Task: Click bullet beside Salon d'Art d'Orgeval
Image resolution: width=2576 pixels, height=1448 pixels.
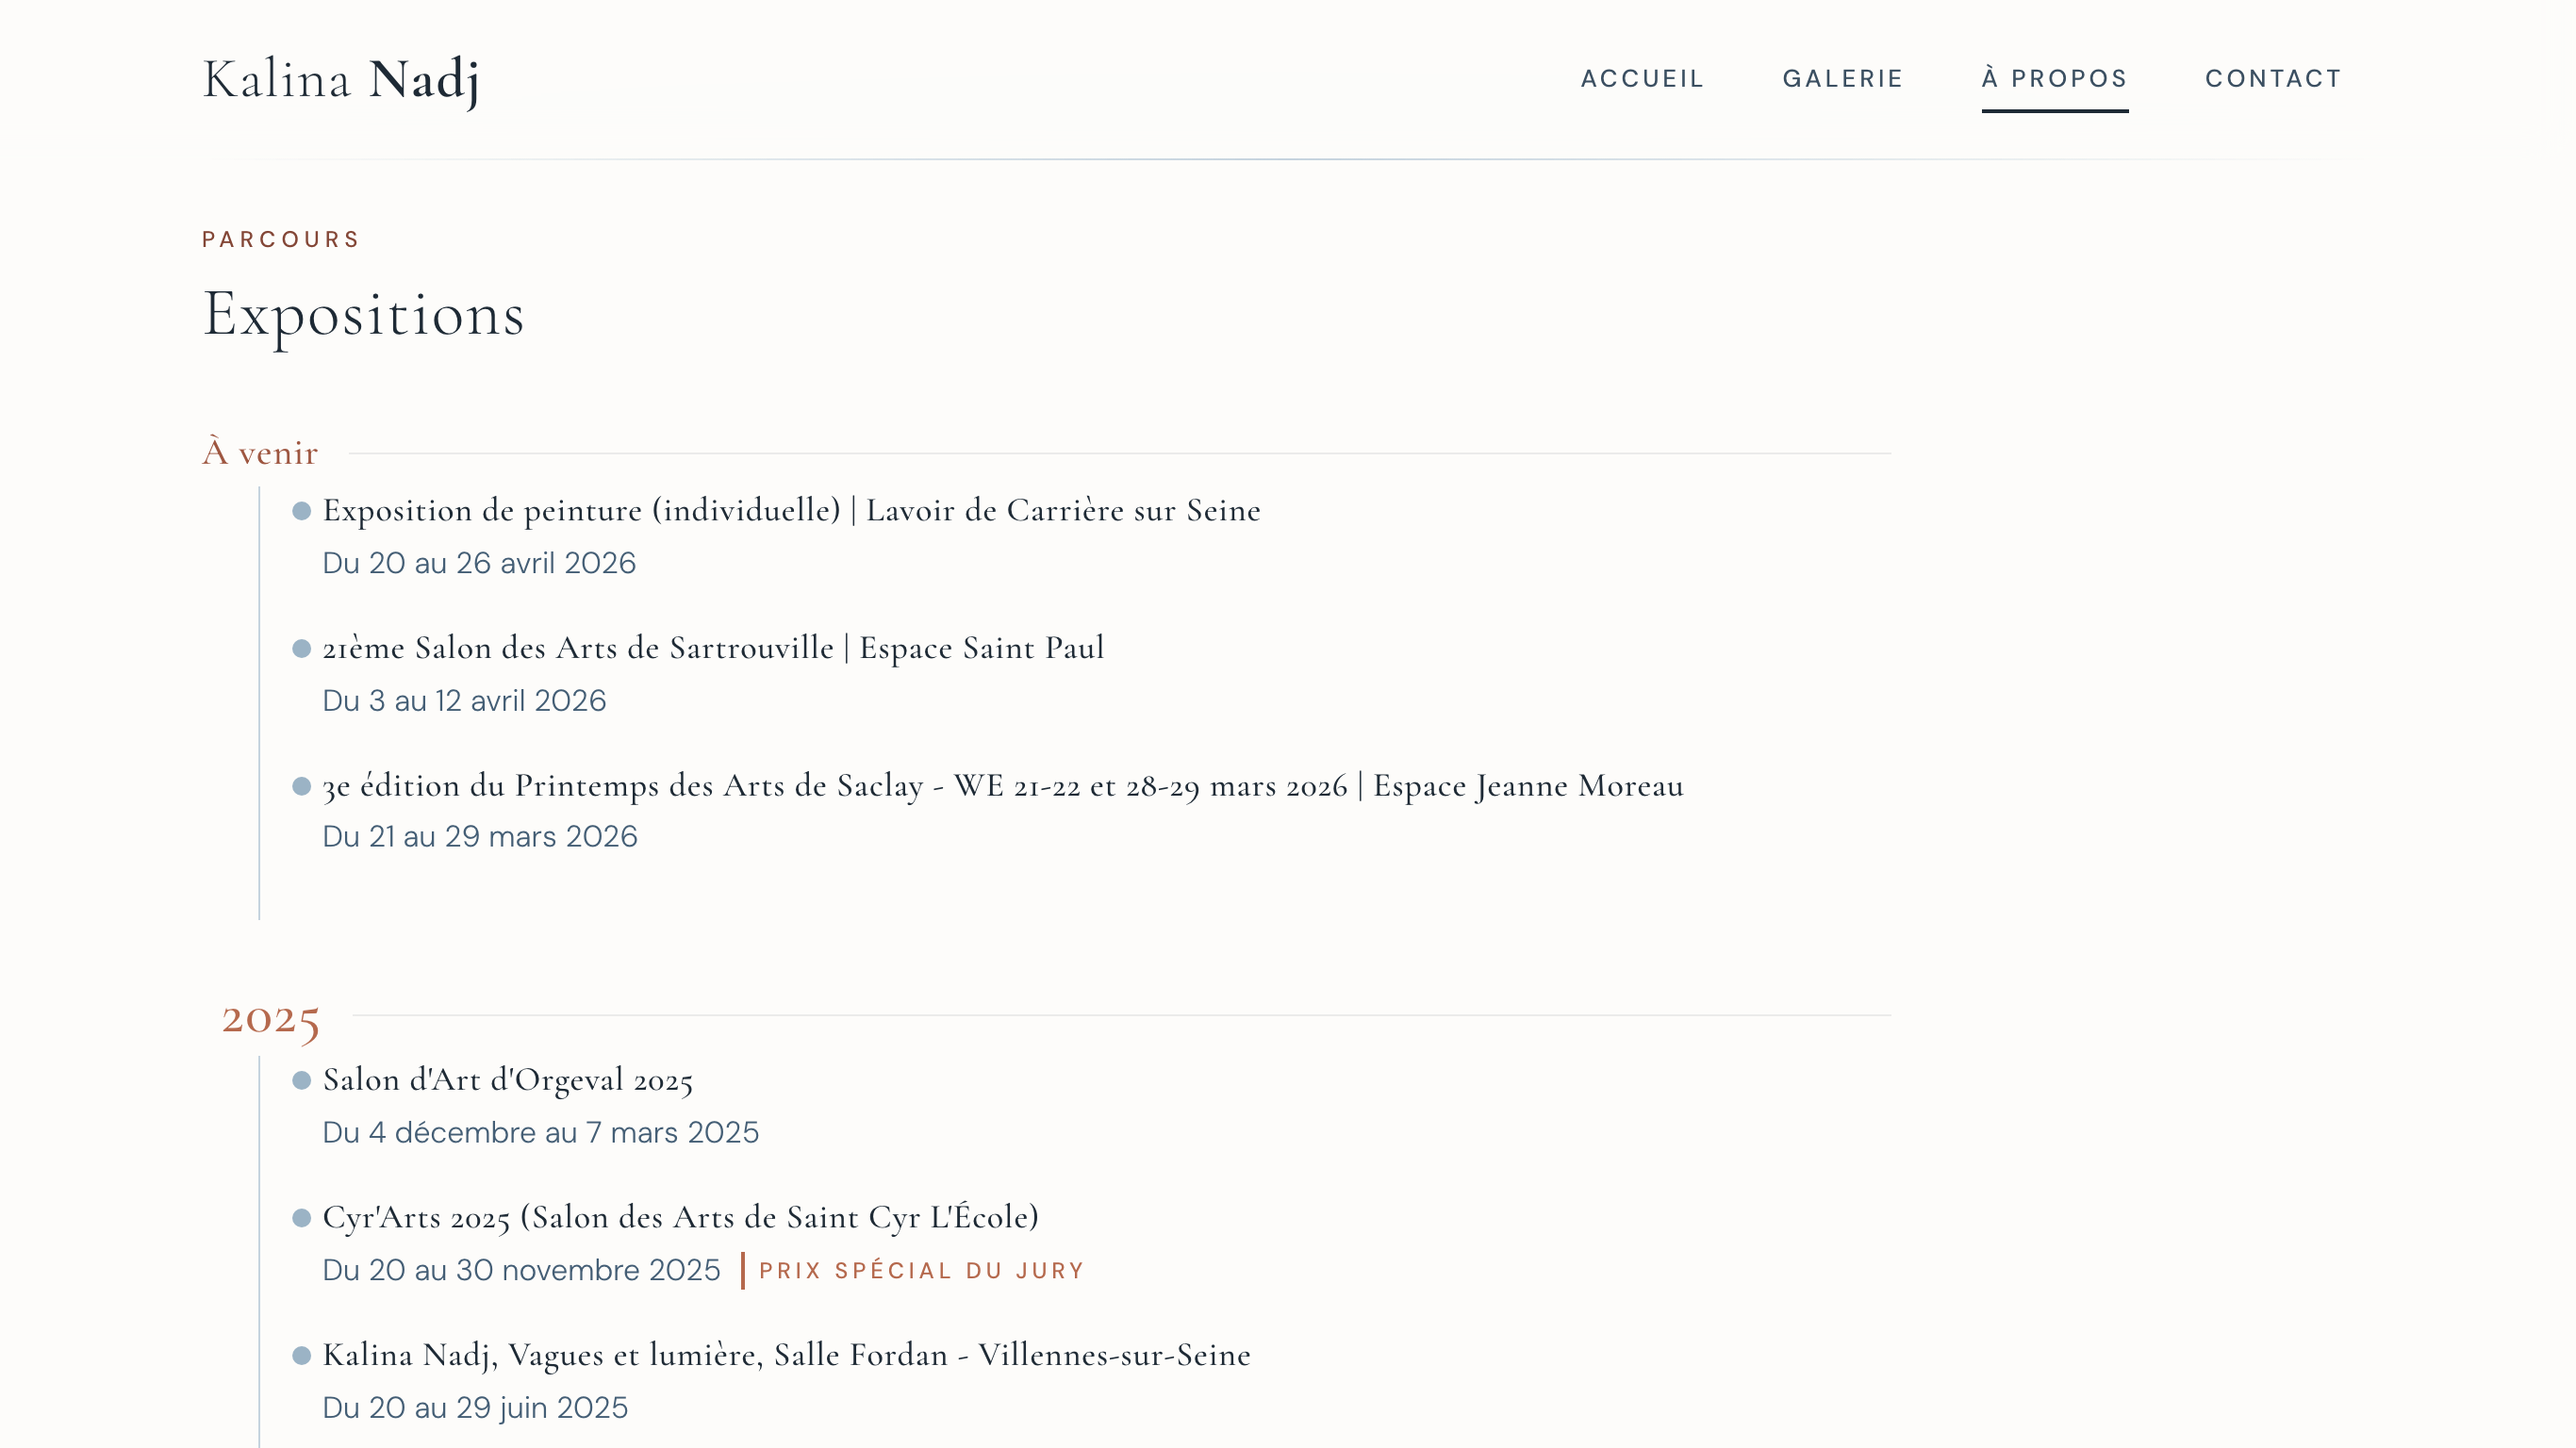Action: point(301,1081)
